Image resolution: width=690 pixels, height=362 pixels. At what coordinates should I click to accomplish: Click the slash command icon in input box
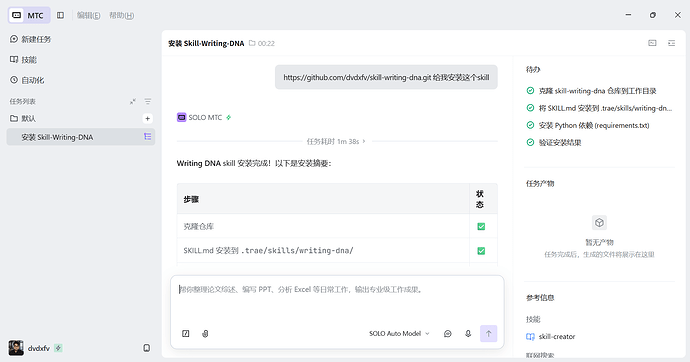pyautogui.click(x=186, y=333)
